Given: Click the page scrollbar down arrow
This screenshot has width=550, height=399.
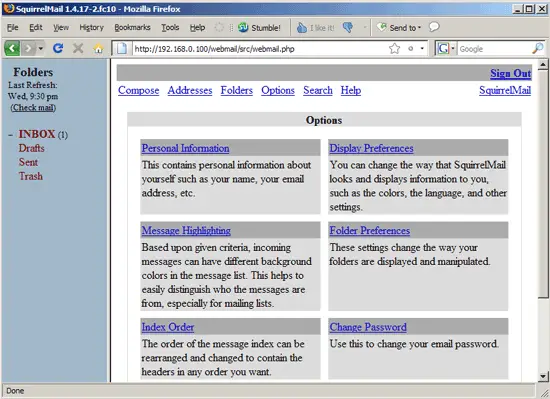Looking at the screenshot, I should [x=543, y=377].
